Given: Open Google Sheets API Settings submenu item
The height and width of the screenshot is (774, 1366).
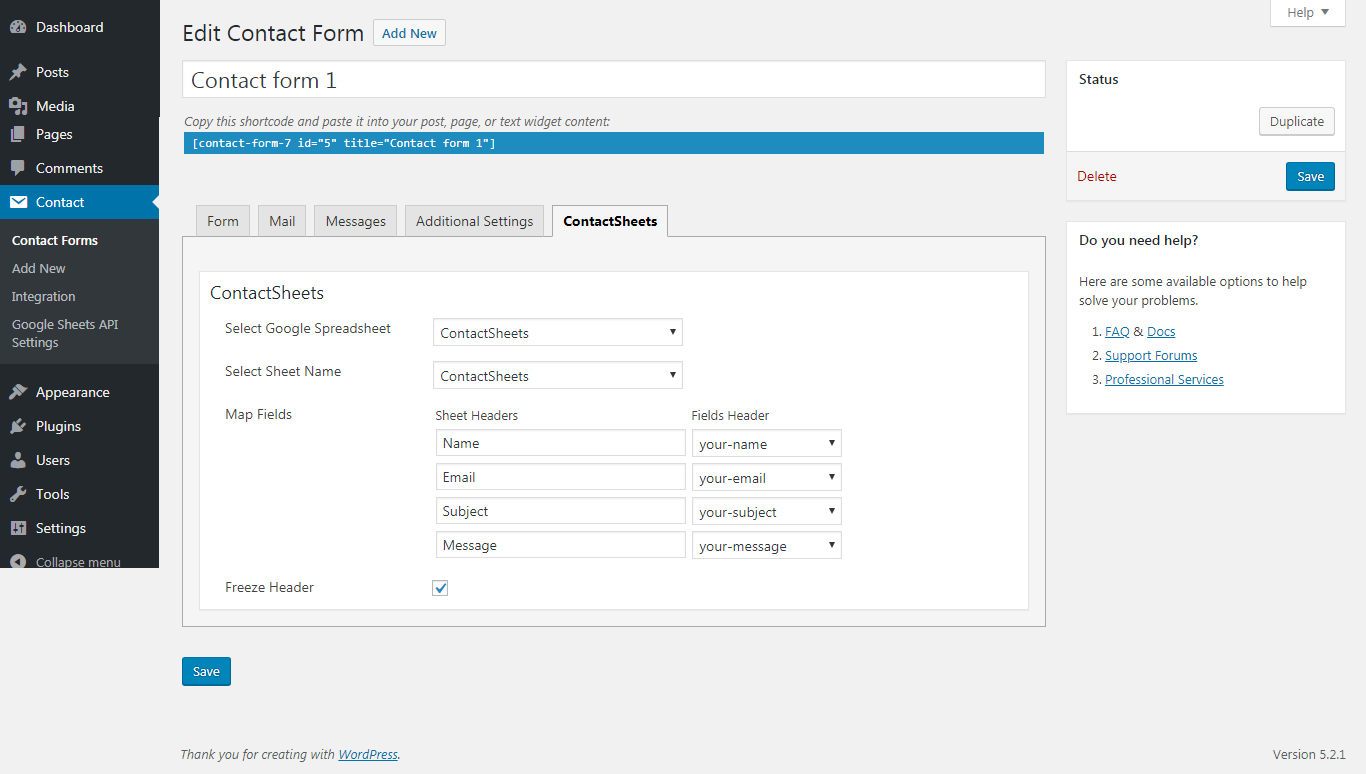Looking at the screenshot, I should (65, 333).
